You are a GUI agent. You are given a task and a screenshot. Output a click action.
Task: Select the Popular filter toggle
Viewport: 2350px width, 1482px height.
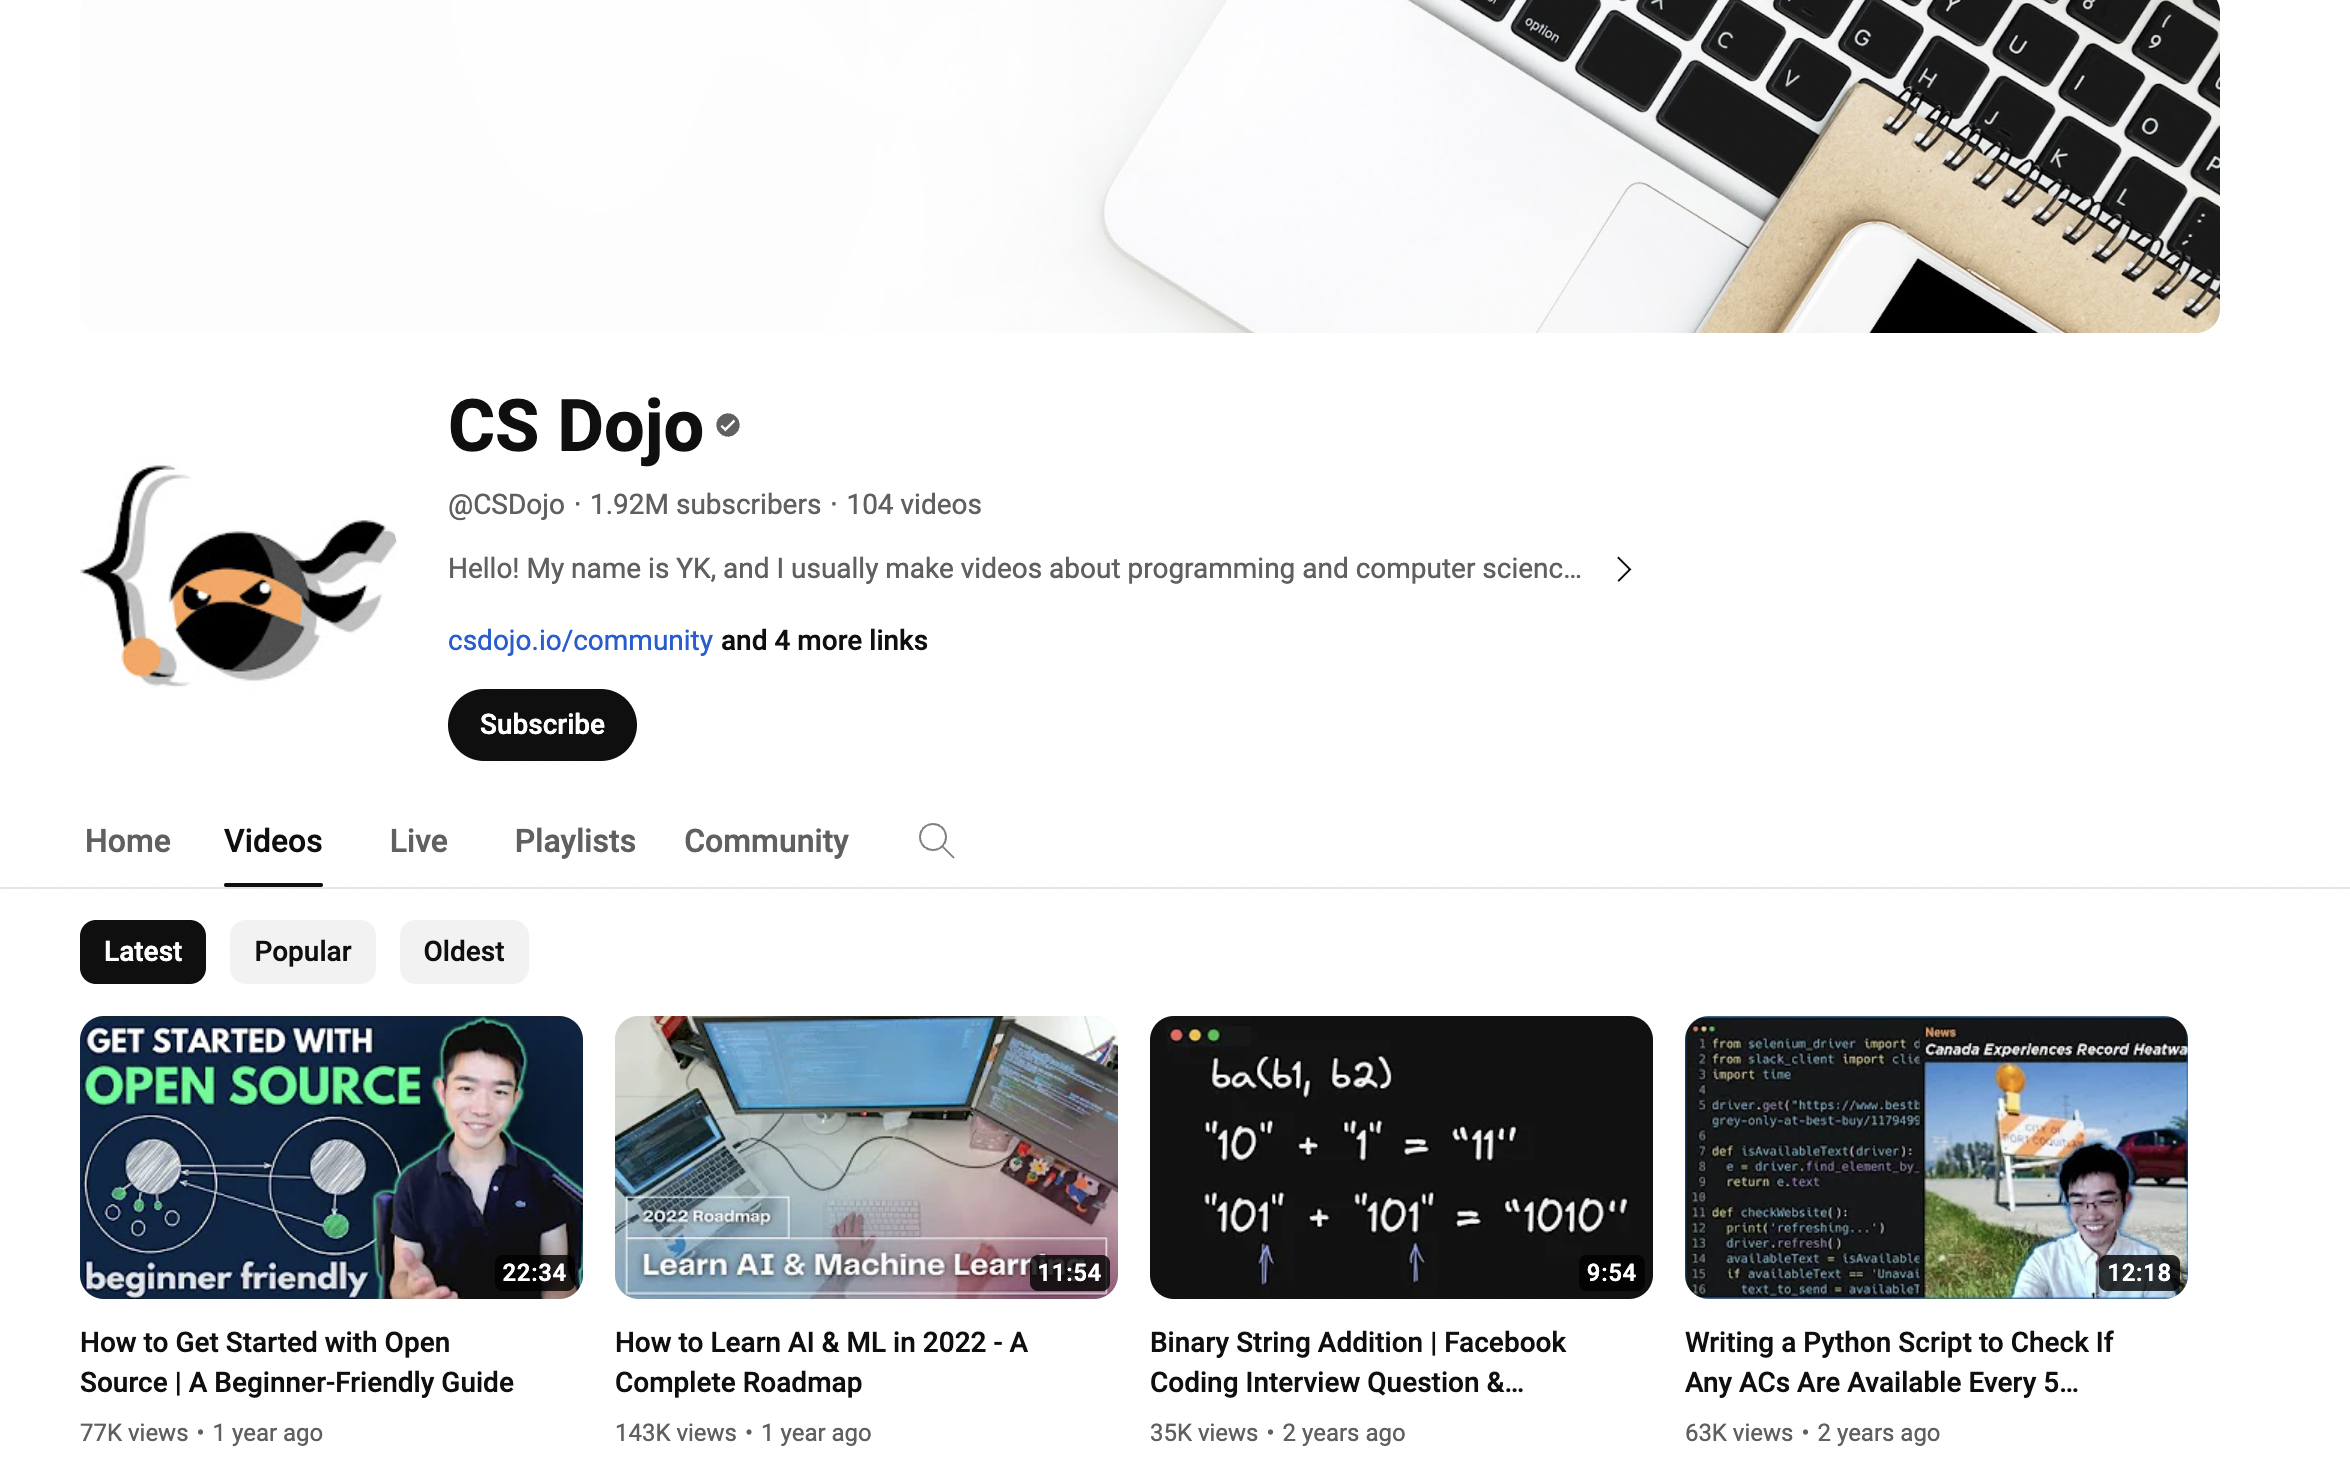[x=302, y=951]
